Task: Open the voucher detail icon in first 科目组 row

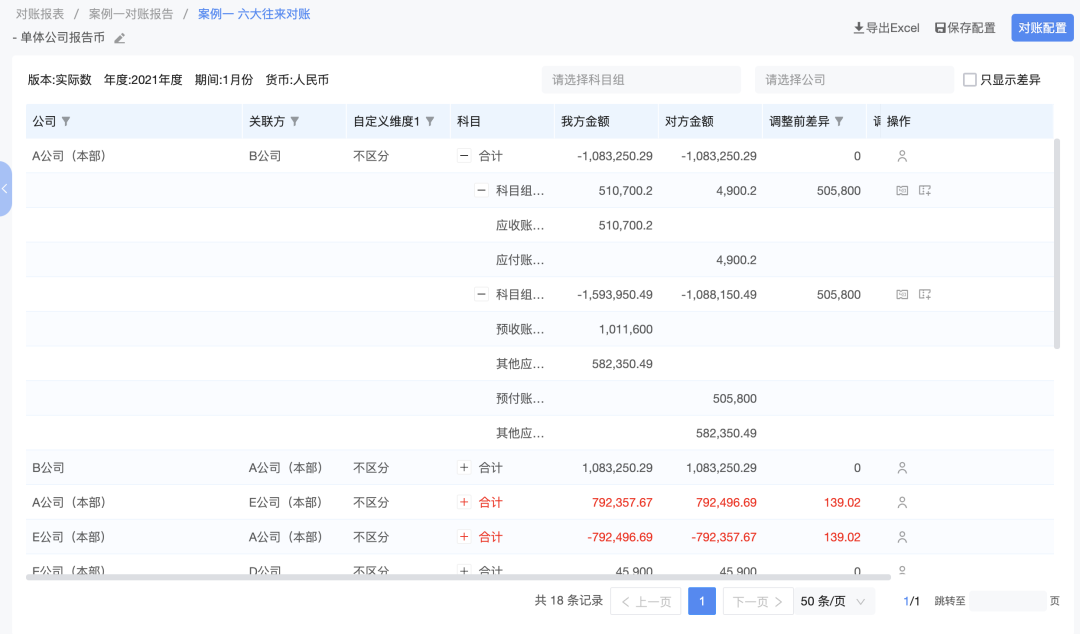Action: (x=902, y=189)
